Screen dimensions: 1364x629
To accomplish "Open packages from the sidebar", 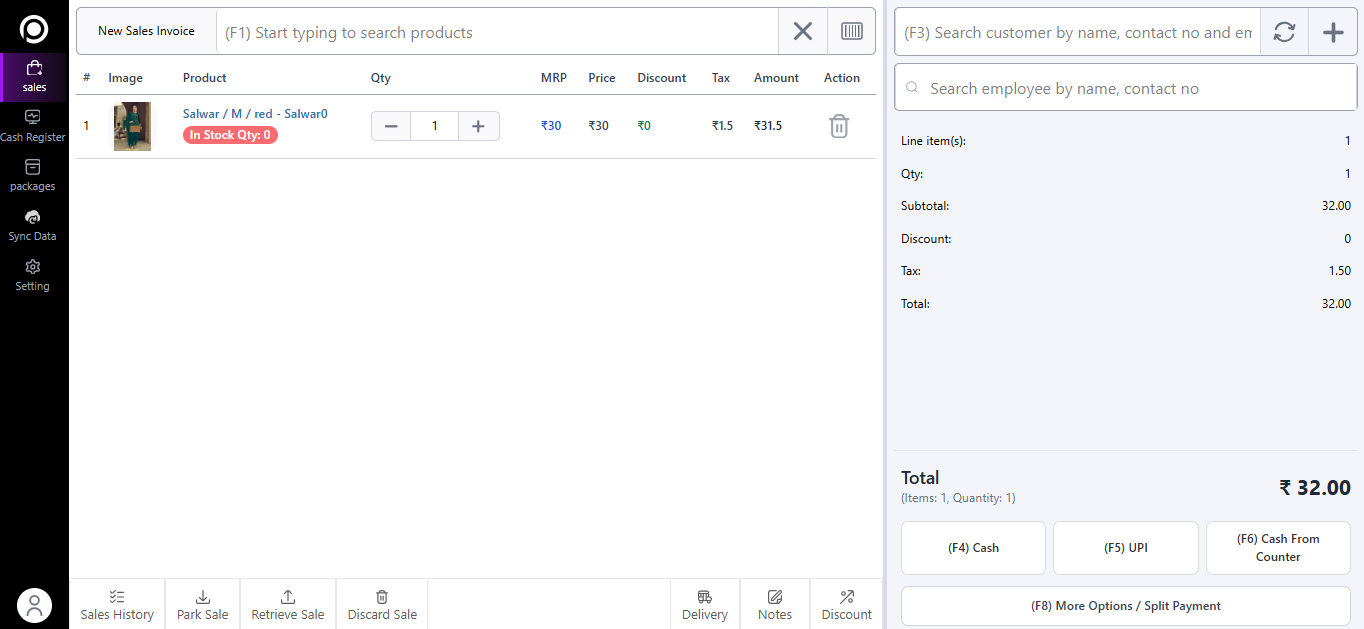I will 33,176.
